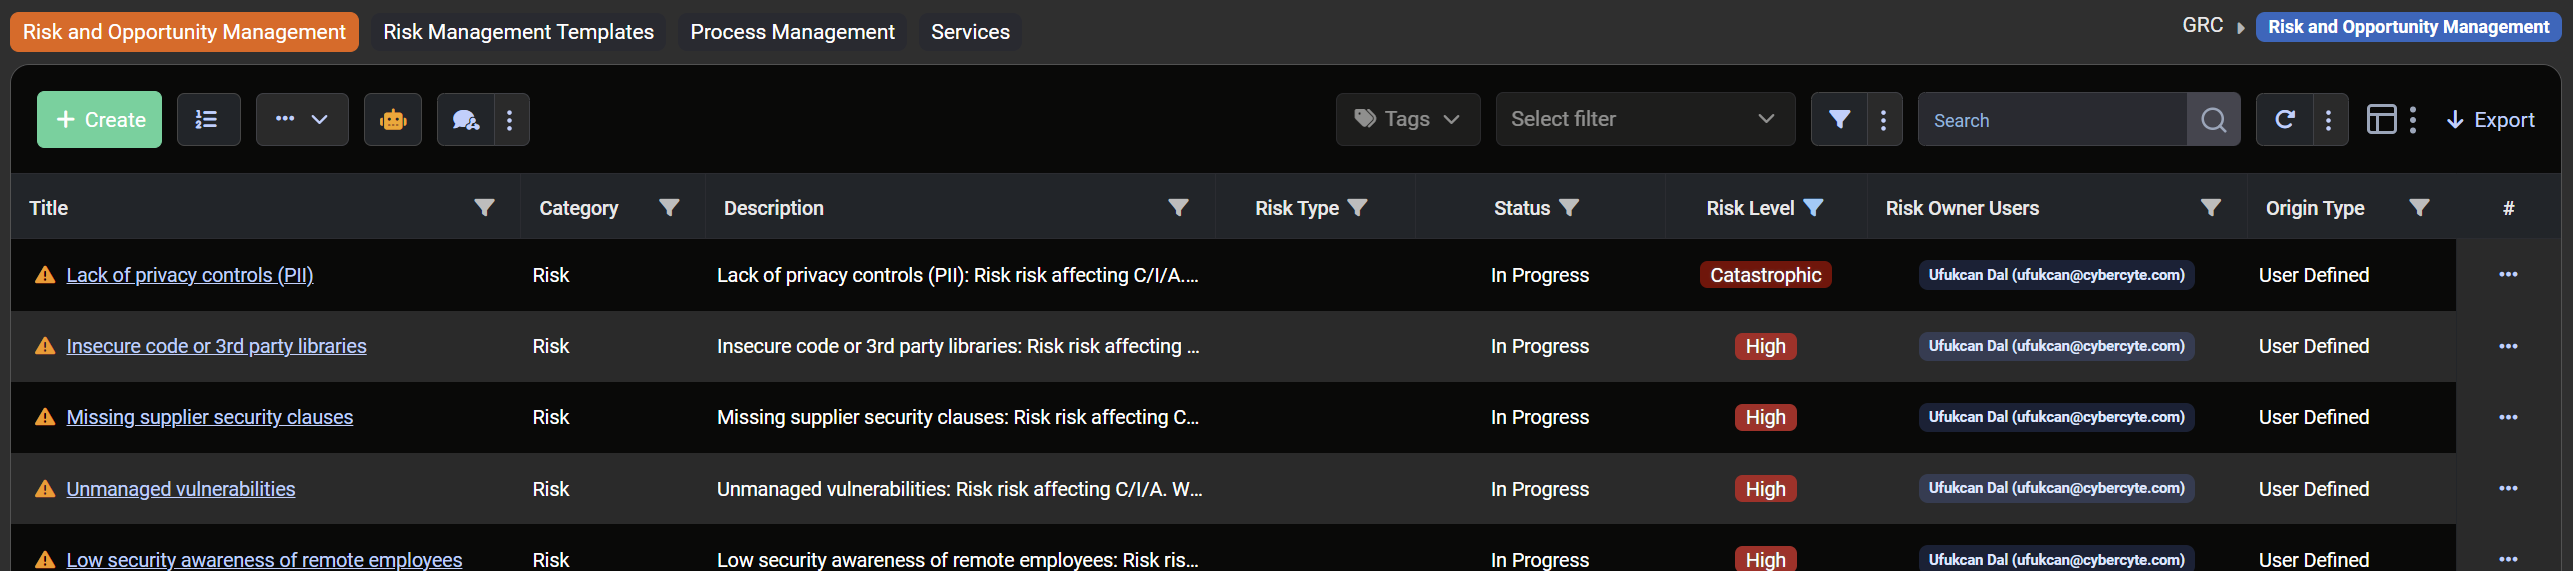Open the Unmanaged vulnerabilities risk link
Viewport: 2573px width, 571px height.
tap(181, 489)
